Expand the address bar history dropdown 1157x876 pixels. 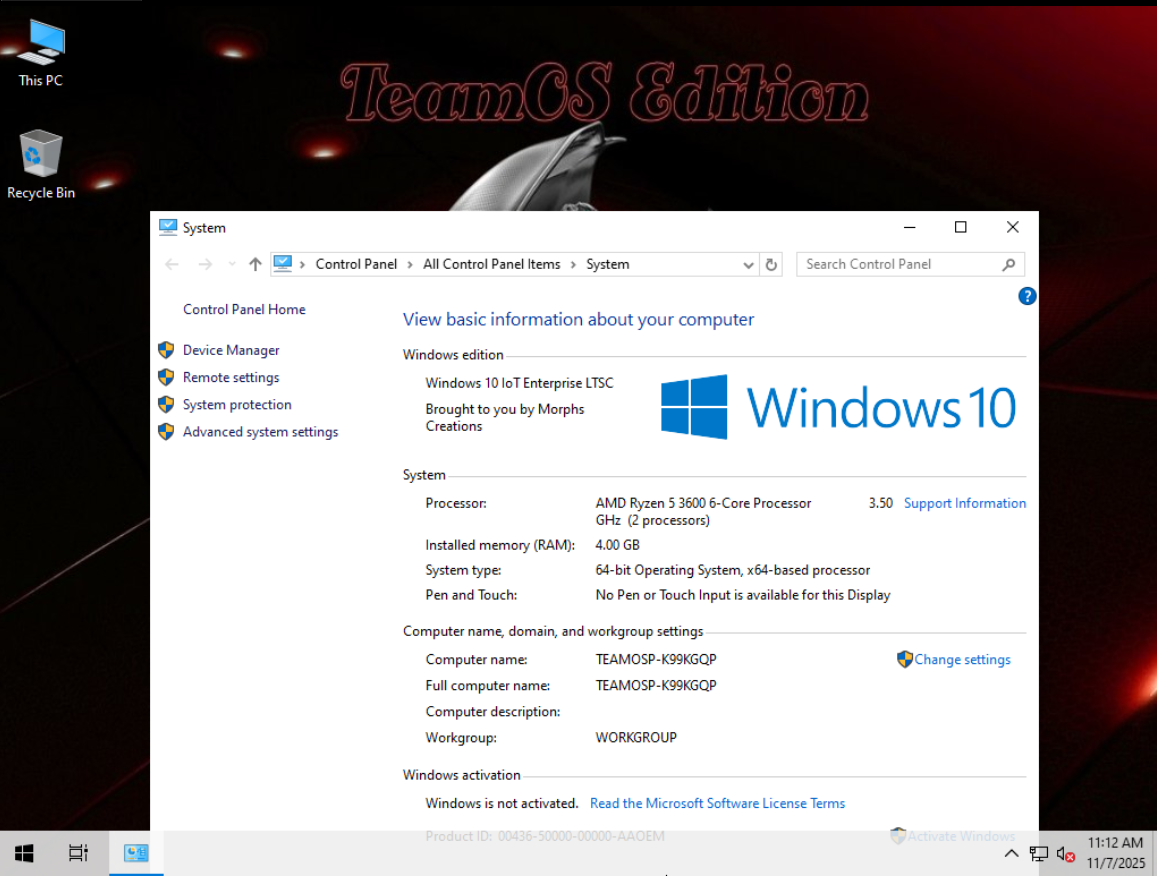click(749, 265)
